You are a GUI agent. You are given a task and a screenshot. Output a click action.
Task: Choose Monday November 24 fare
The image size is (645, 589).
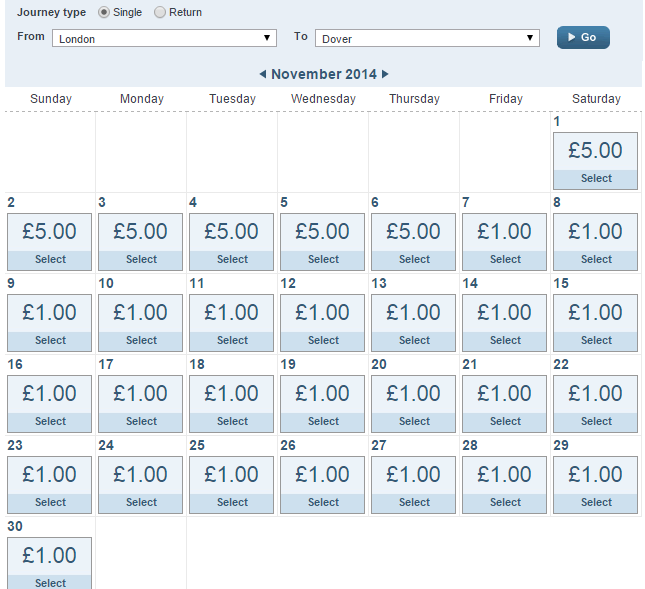[x=140, y=485]
